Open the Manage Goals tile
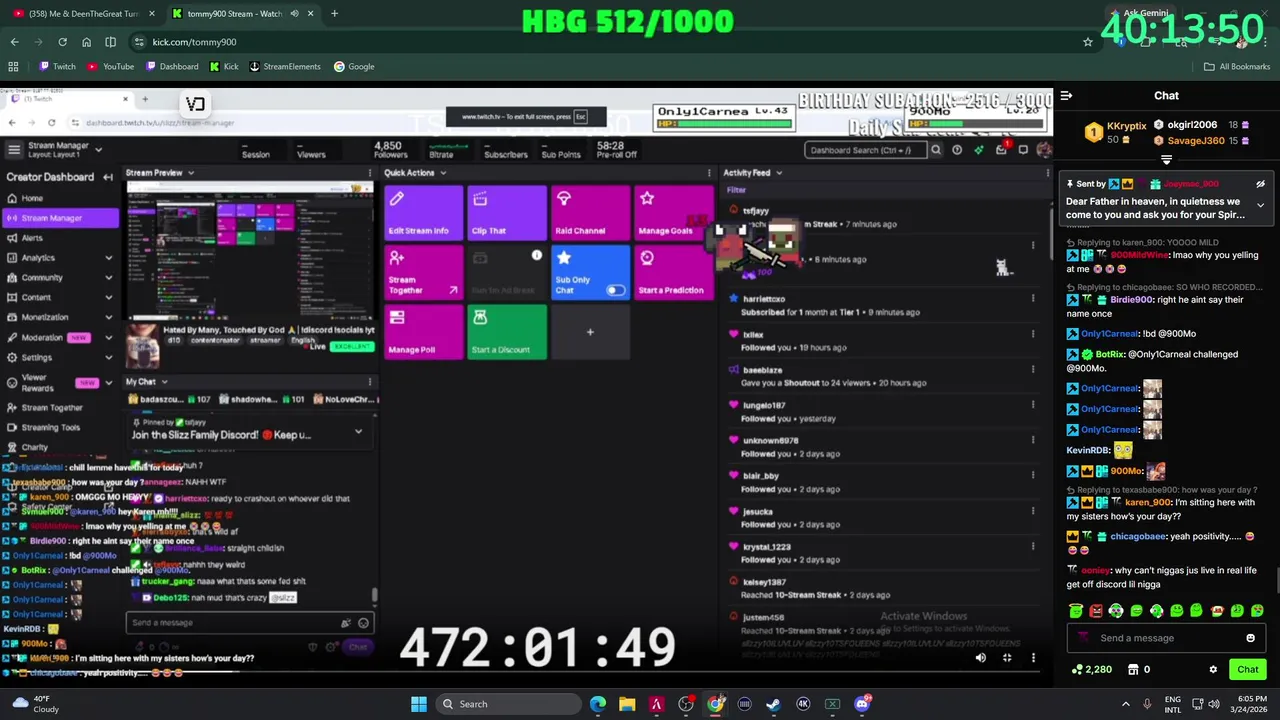The image size is (1280, 720). tap(673, 212)
